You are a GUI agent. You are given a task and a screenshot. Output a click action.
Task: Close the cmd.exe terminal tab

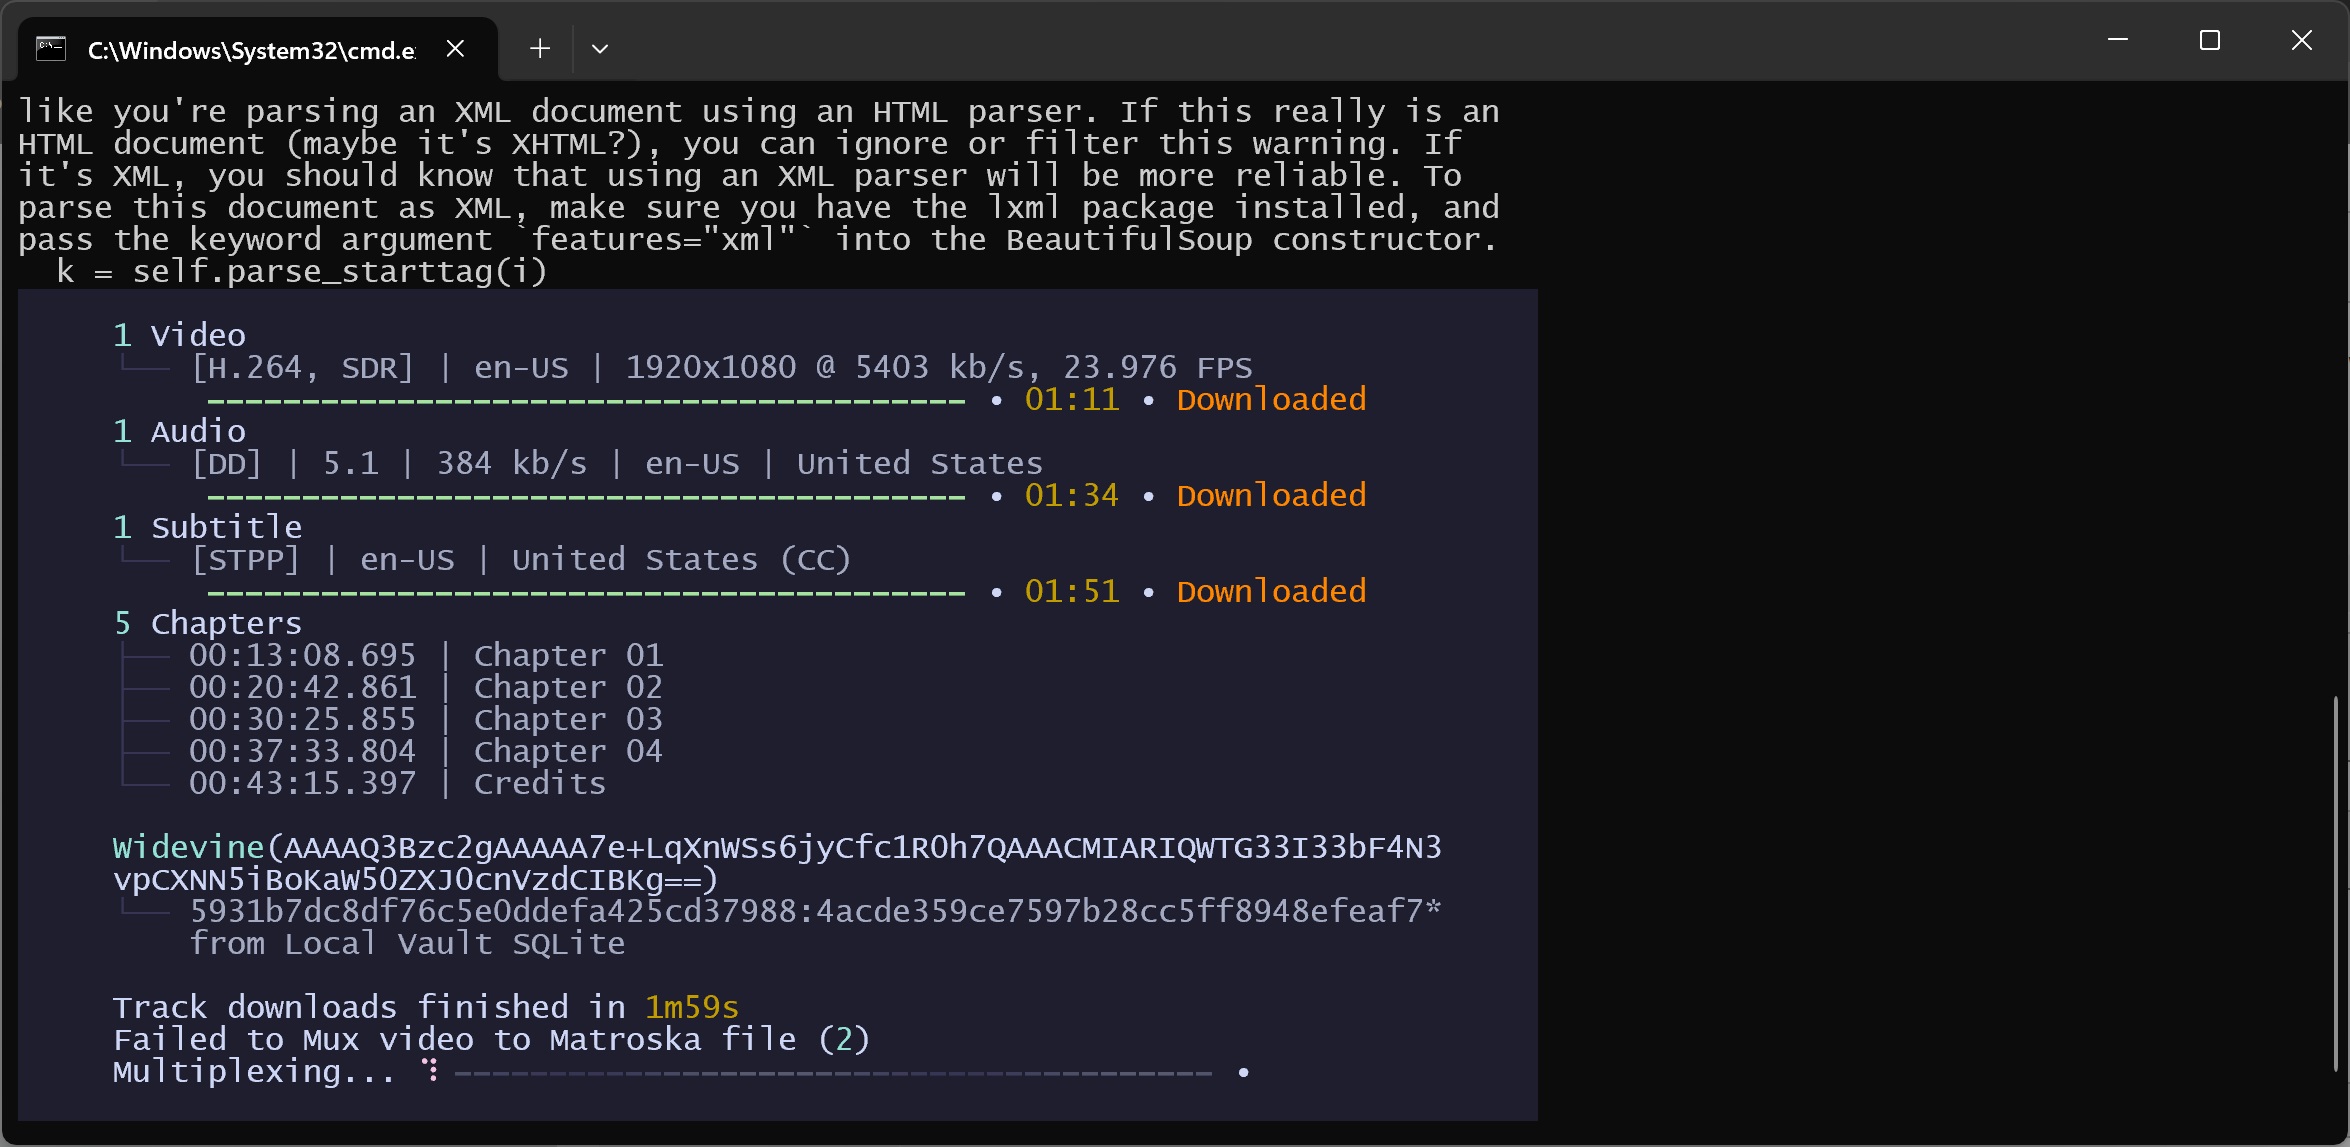(x=455, y=48)
